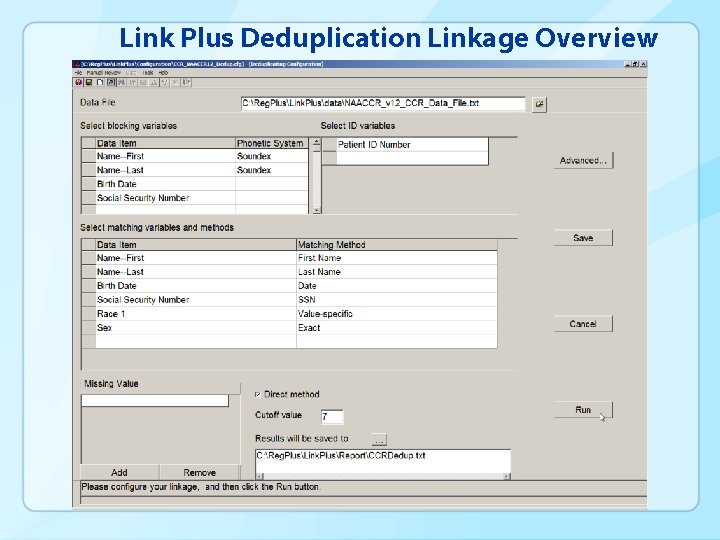Click Data Item header in matching variables table

click(x=196, y=245)
